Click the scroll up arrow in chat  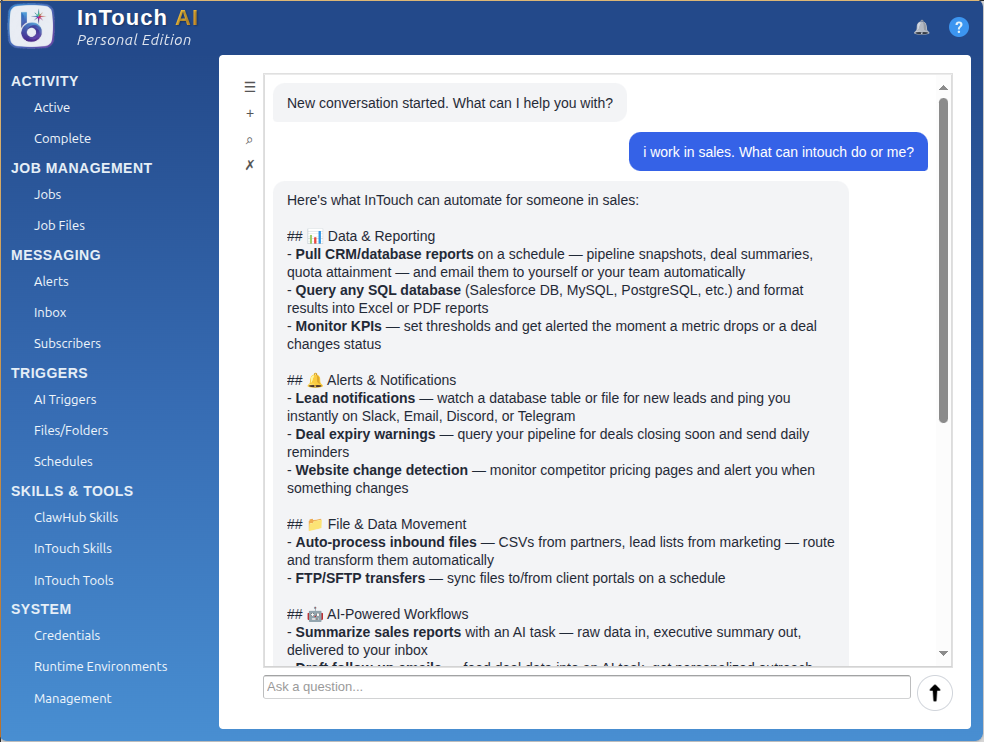click(x=943, y=88)
